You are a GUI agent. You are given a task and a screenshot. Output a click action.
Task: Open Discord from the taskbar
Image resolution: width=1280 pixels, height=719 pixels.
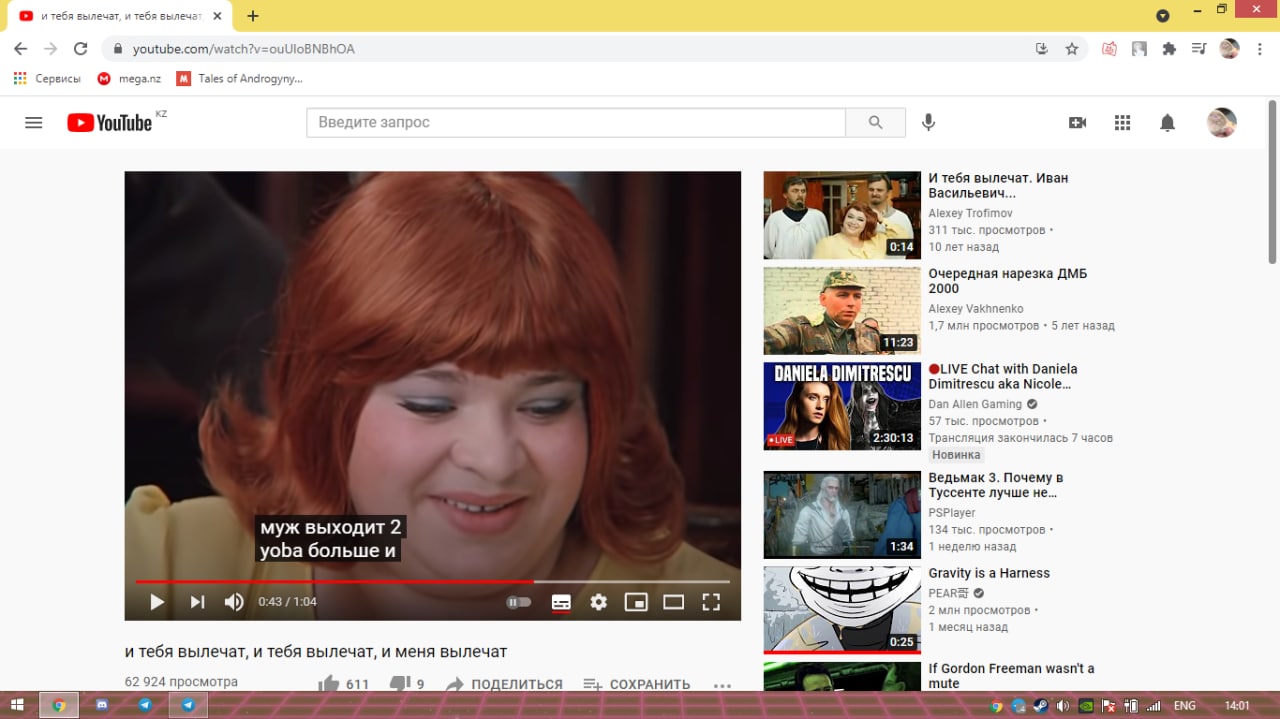102,705
